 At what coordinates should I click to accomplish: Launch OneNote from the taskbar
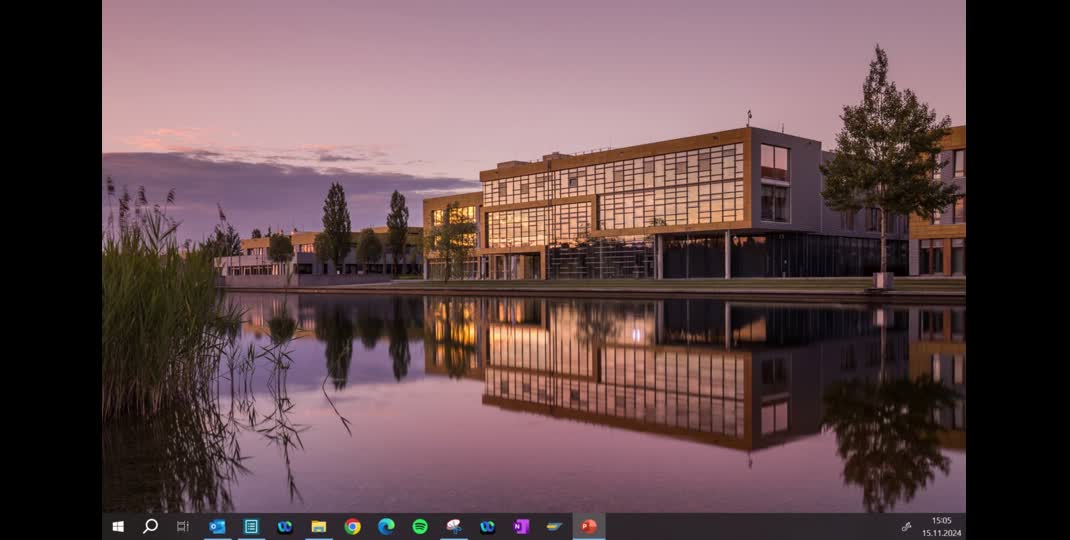[521, 526]
